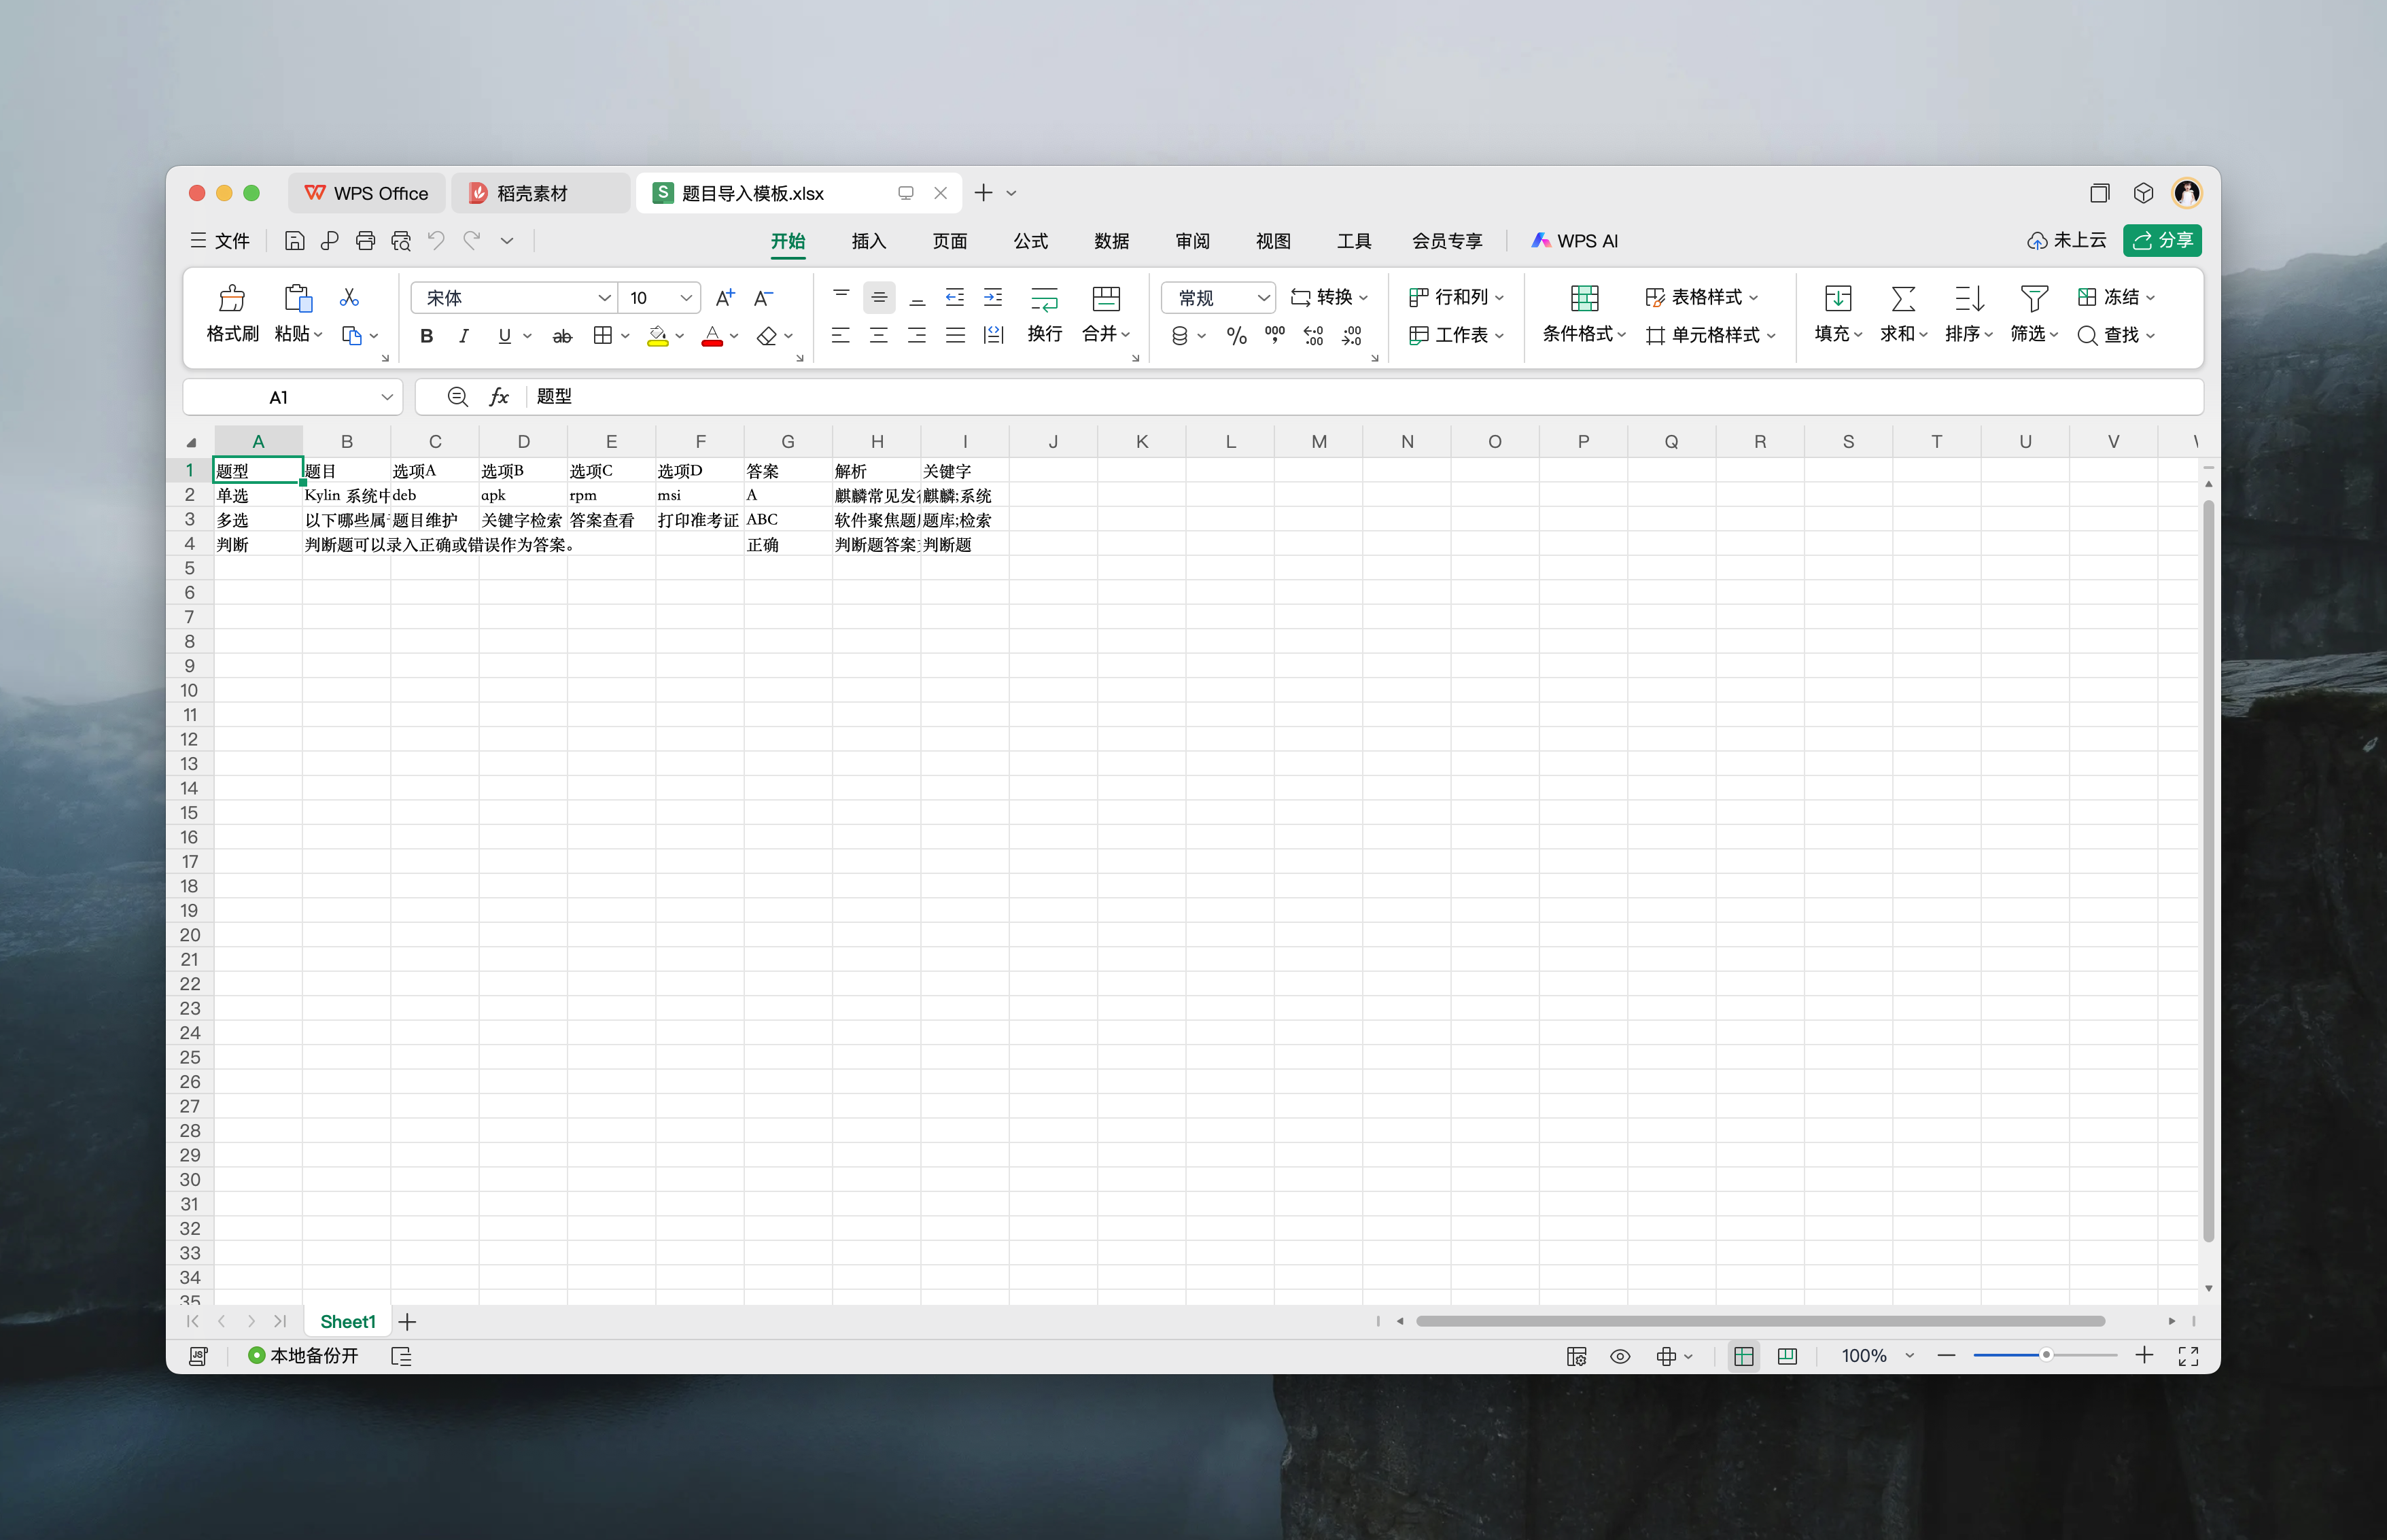Click the Redo arrow icon
Screen dimensions: 2387x1540
click(472, 241)
